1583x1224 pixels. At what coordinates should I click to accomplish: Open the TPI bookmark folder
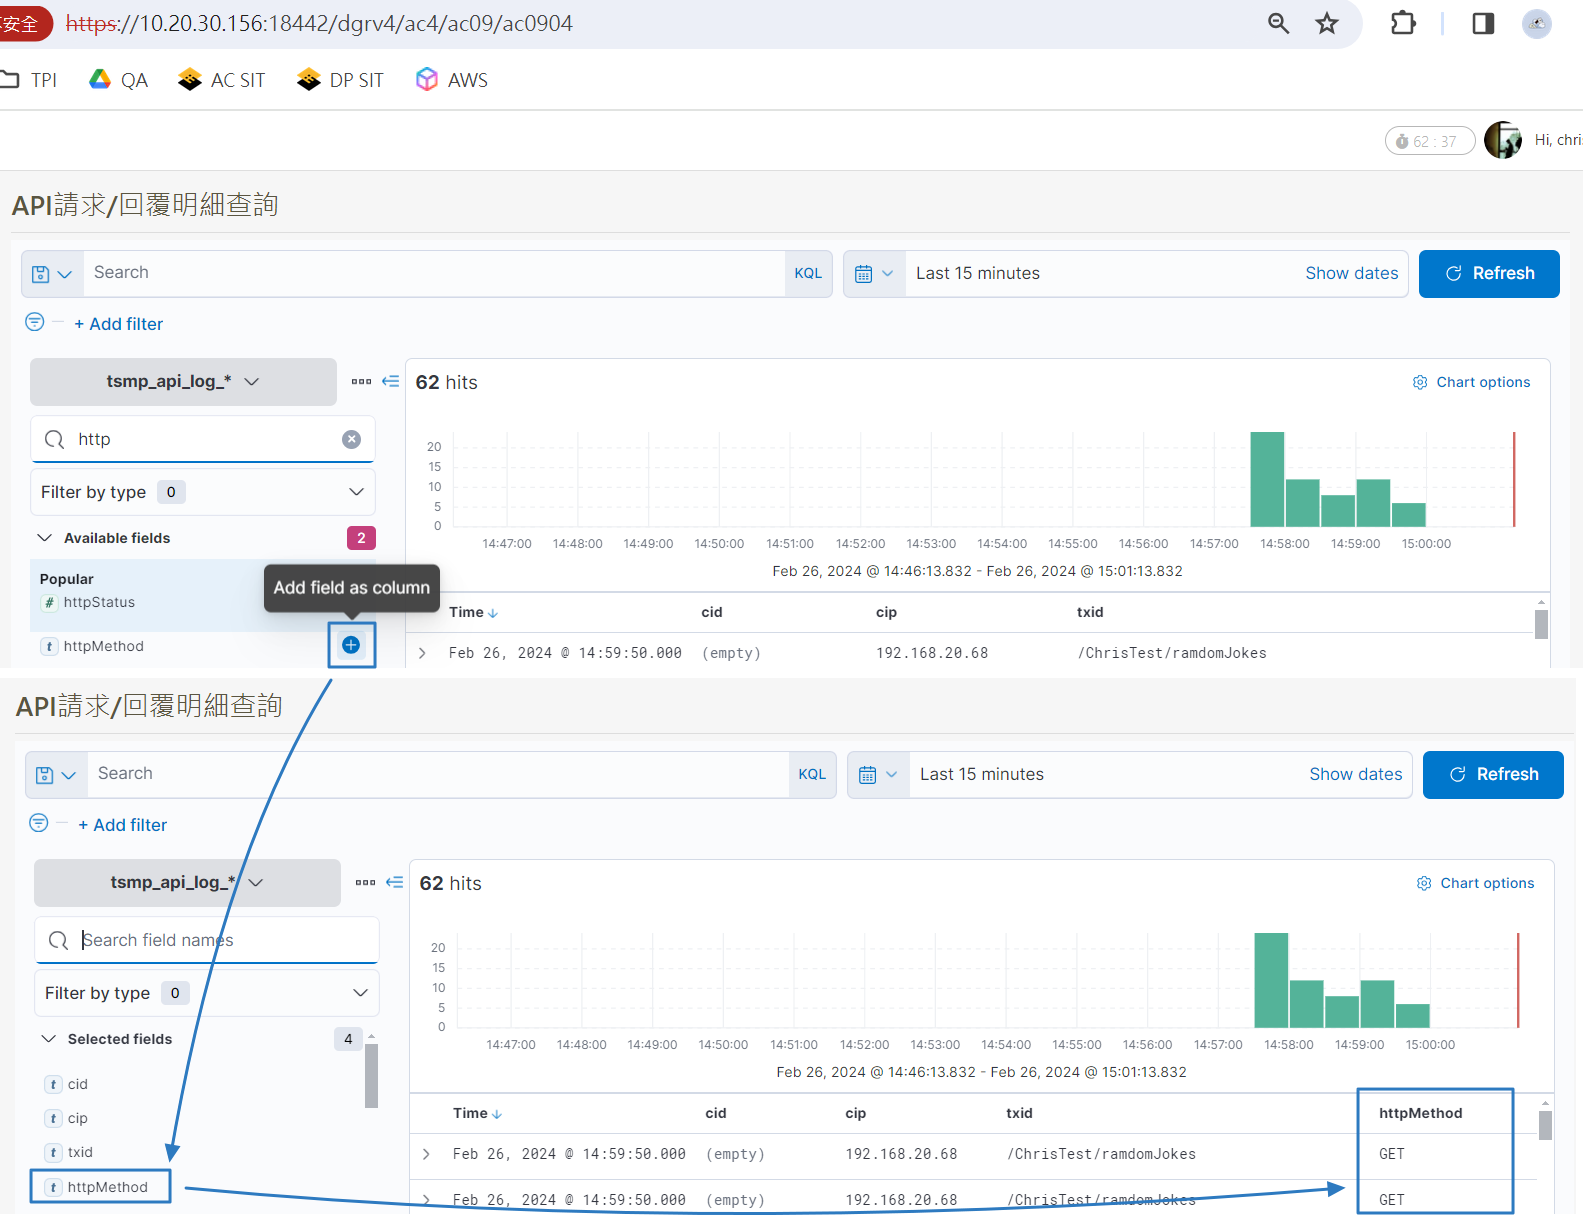[x=29, y=80]
